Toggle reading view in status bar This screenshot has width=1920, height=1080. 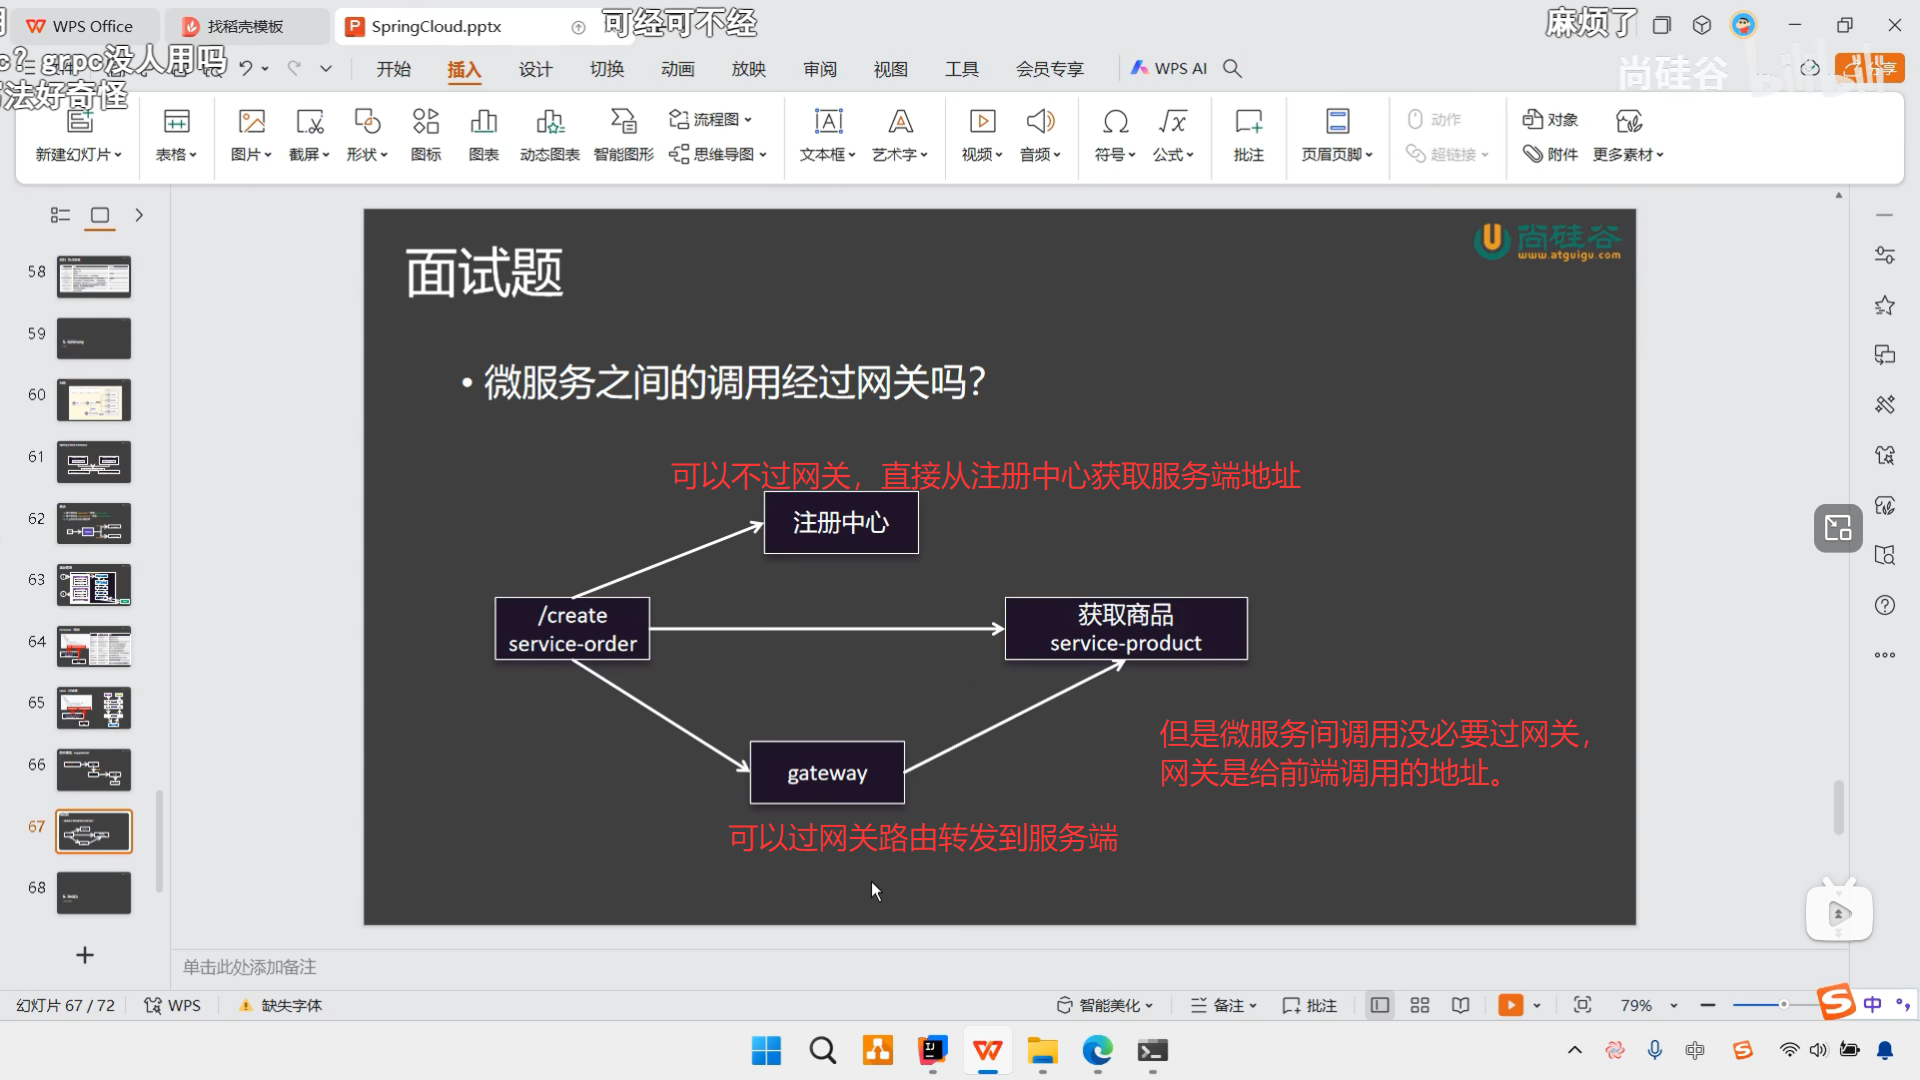tap(1461, 1005)
